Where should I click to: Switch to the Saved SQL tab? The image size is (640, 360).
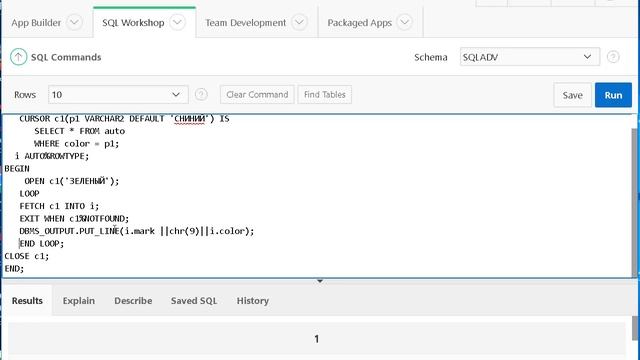point(194,301)
